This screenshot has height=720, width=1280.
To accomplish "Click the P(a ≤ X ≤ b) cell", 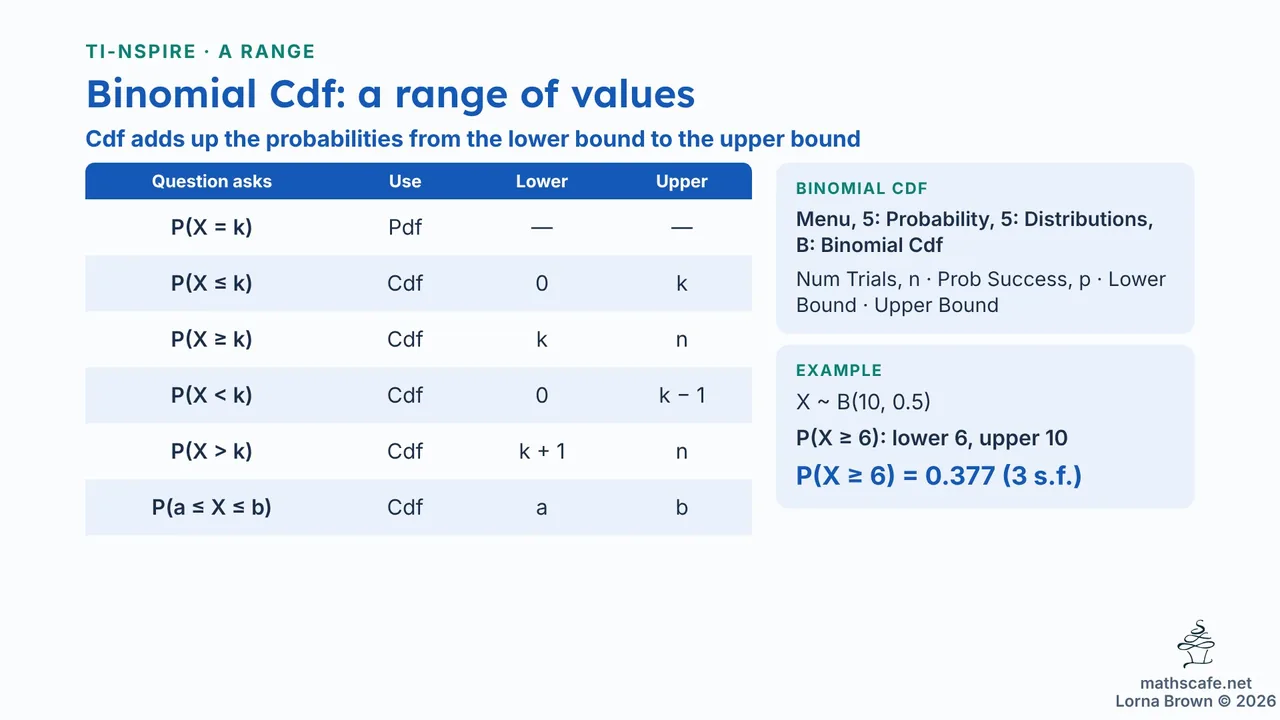I will click(212, 507).
